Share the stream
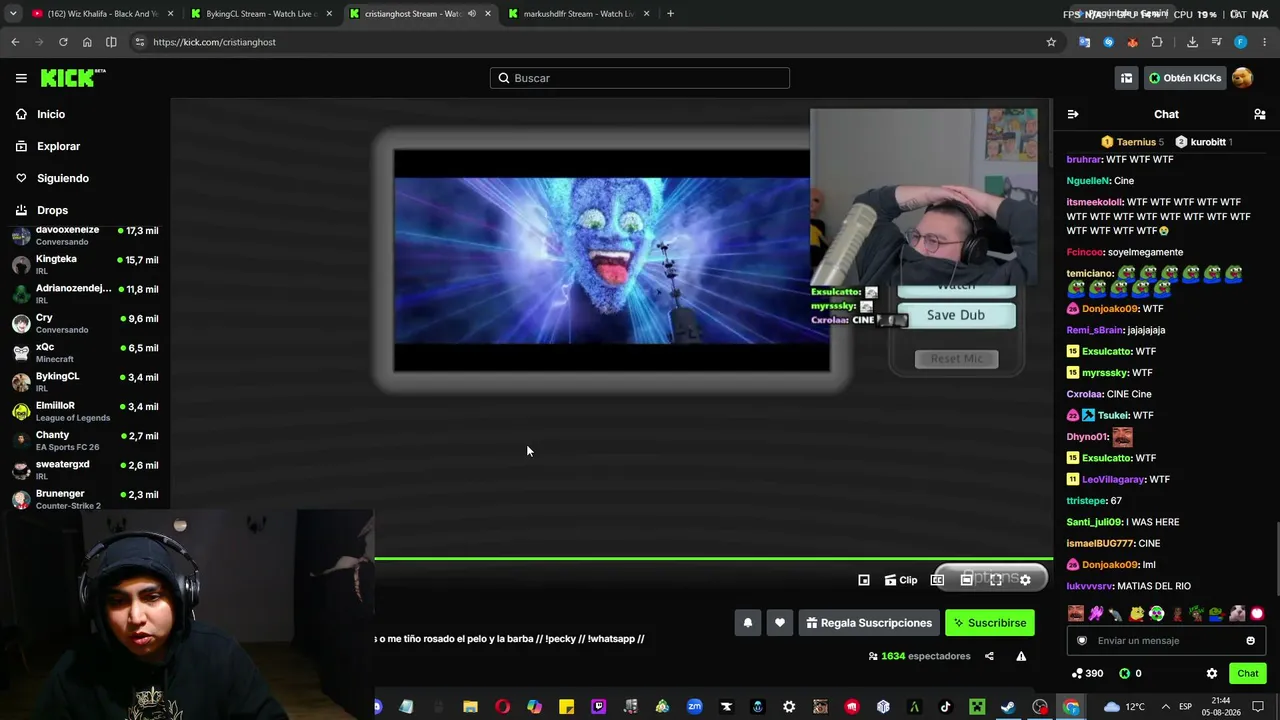 (989, 656)
